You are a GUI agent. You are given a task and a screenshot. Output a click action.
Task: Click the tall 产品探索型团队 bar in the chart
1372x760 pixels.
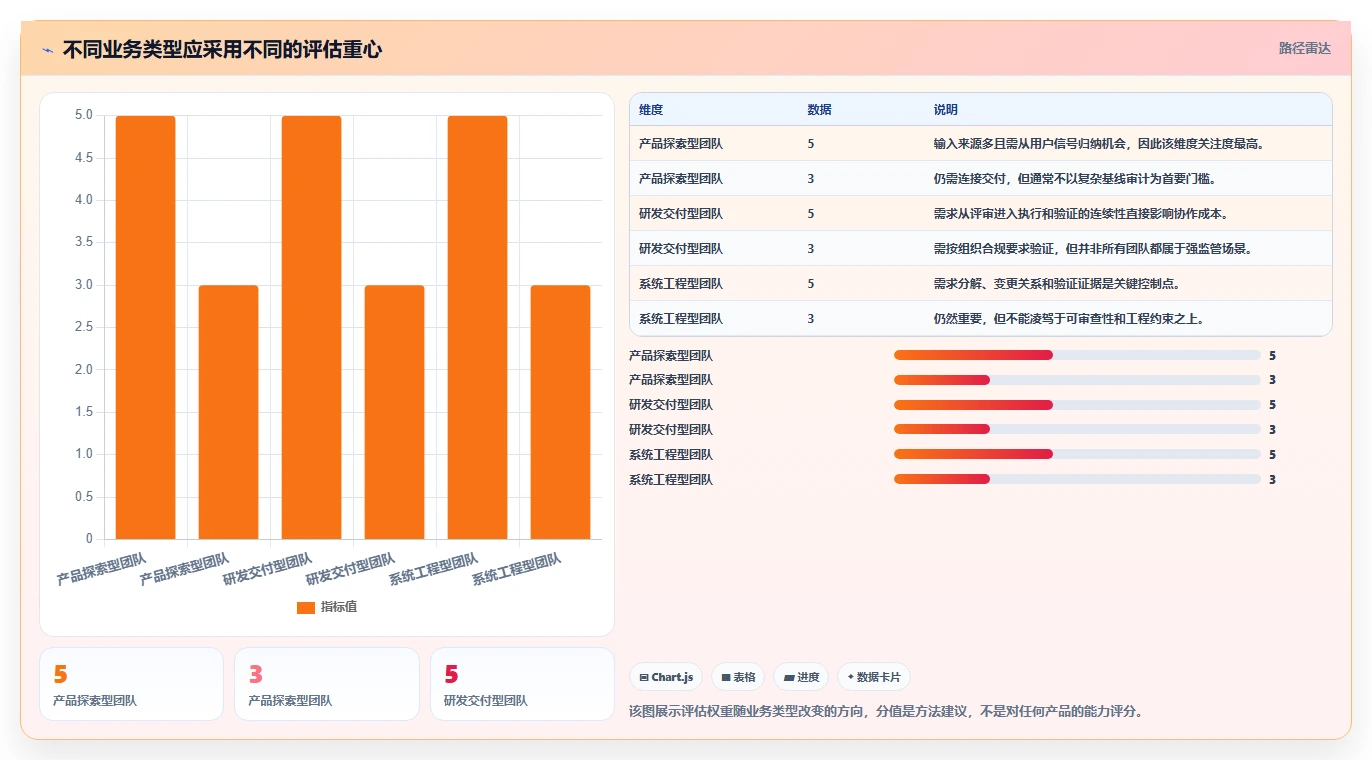click(x=145, y=327)
